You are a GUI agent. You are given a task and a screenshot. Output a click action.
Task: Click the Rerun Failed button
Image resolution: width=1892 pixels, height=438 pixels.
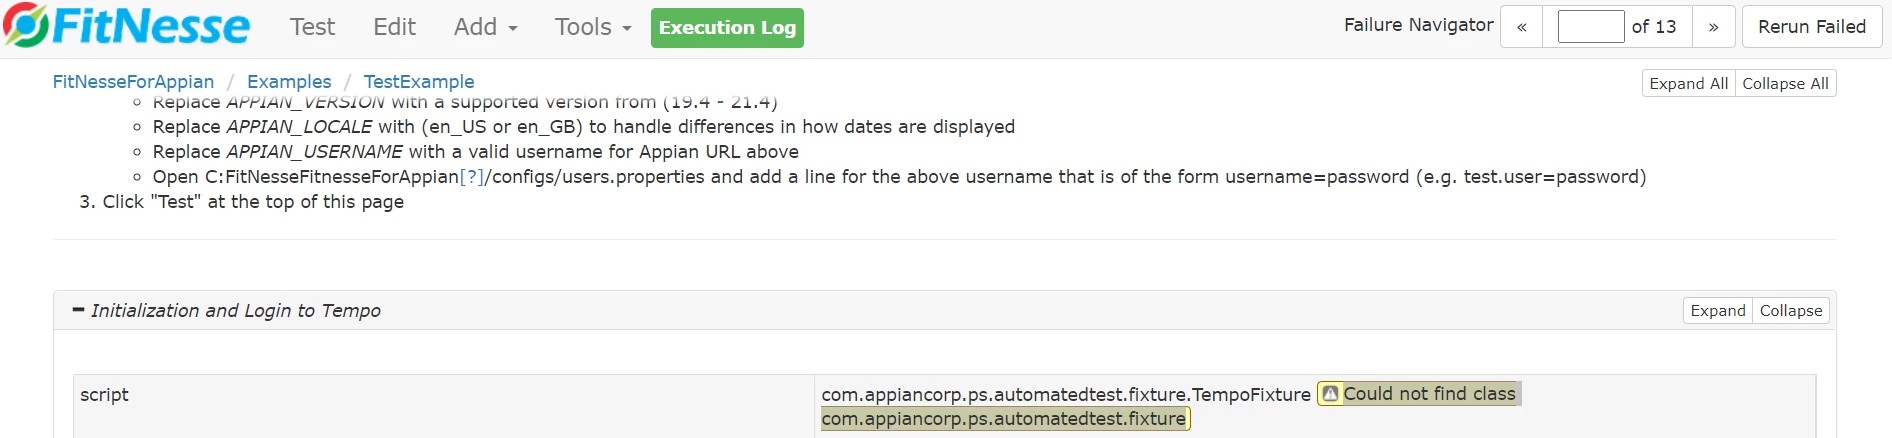click(x=1812, y=27)
